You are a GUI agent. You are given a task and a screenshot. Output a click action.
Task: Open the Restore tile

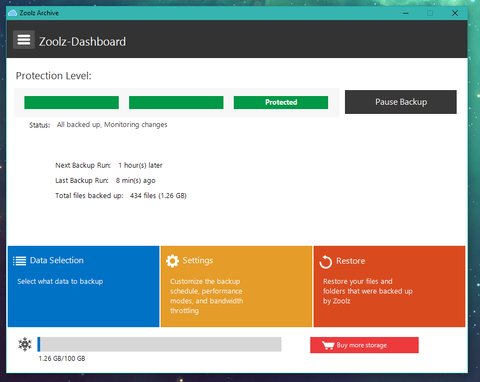coord(389,286)
